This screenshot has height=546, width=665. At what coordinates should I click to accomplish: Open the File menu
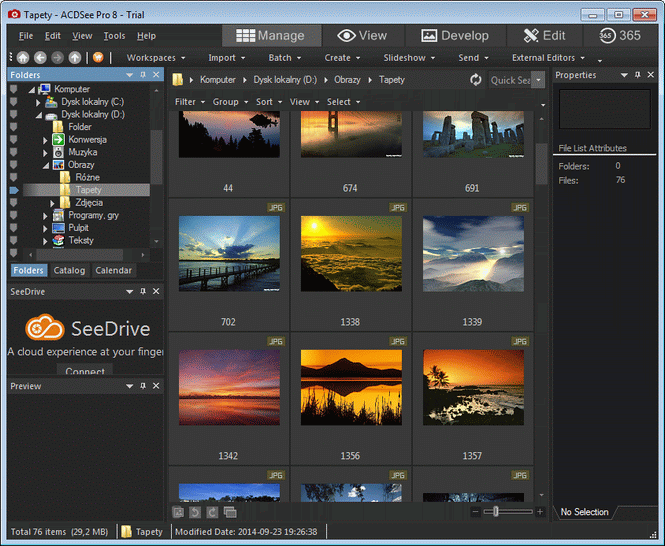(26, 36)
